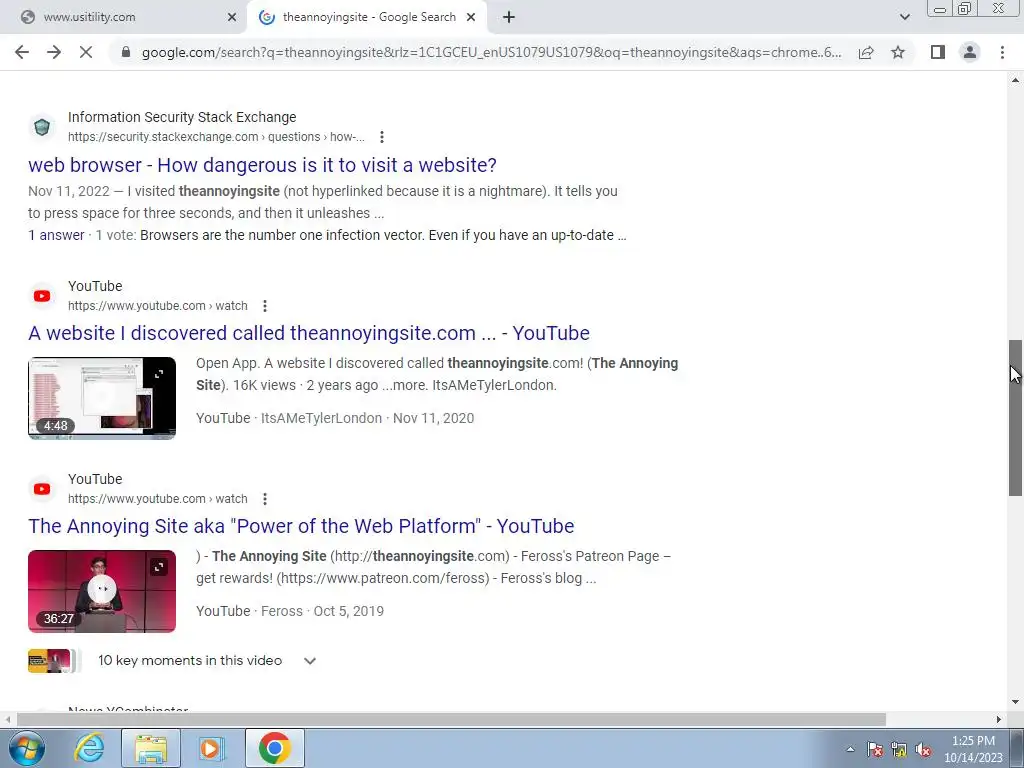Go forward with the forward arrow
The height and width of the screenshot is (768, 1024).
54,52
